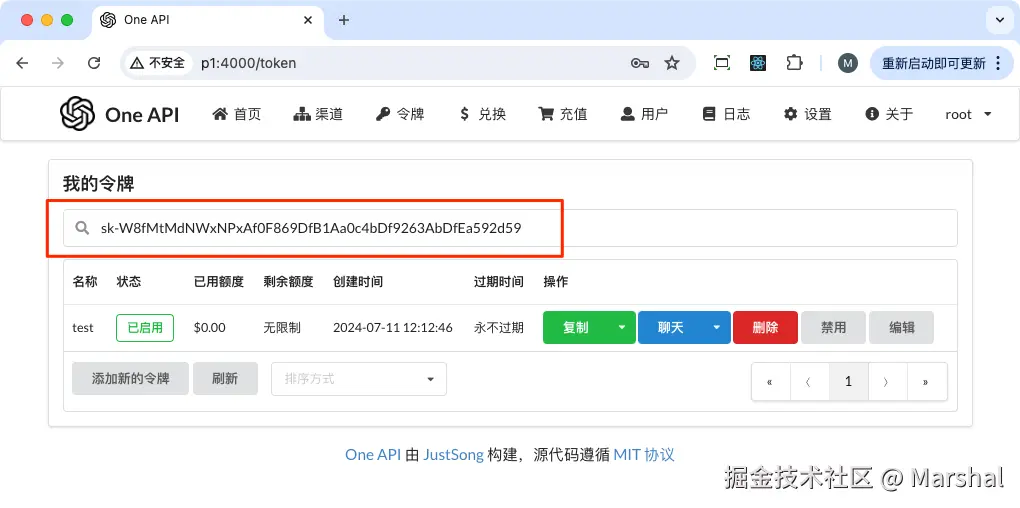Open the 设置 settings nav item
Viewport: 1020px width, 508px height.
pyautogui.click(x=807, y=114)
